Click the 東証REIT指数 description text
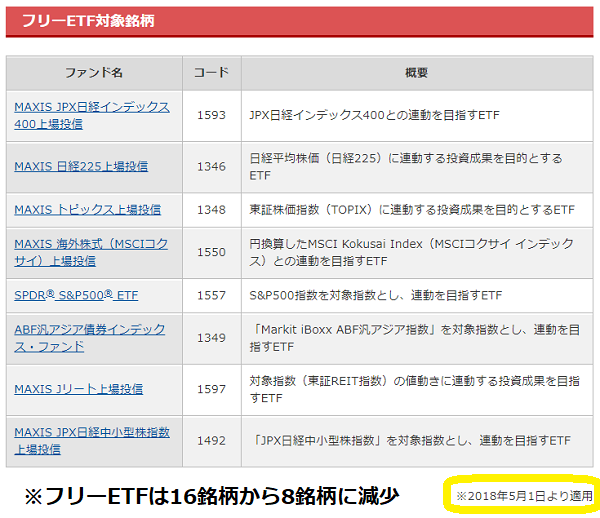This screenshot has width=600, height=518. [414, 389]
